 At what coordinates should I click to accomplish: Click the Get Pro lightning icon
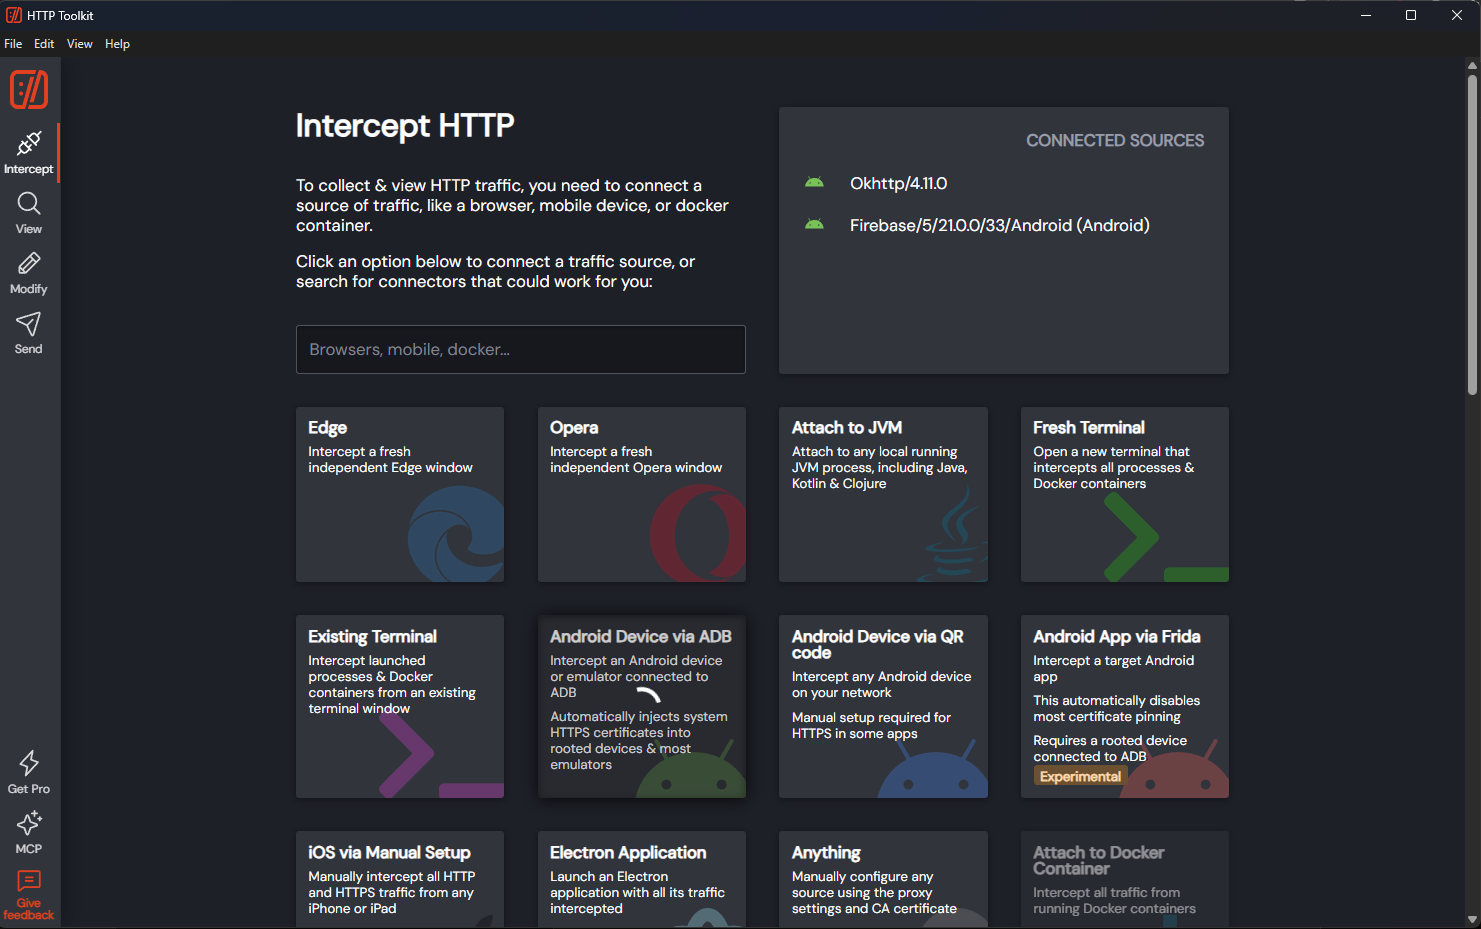tap(29, 763)
